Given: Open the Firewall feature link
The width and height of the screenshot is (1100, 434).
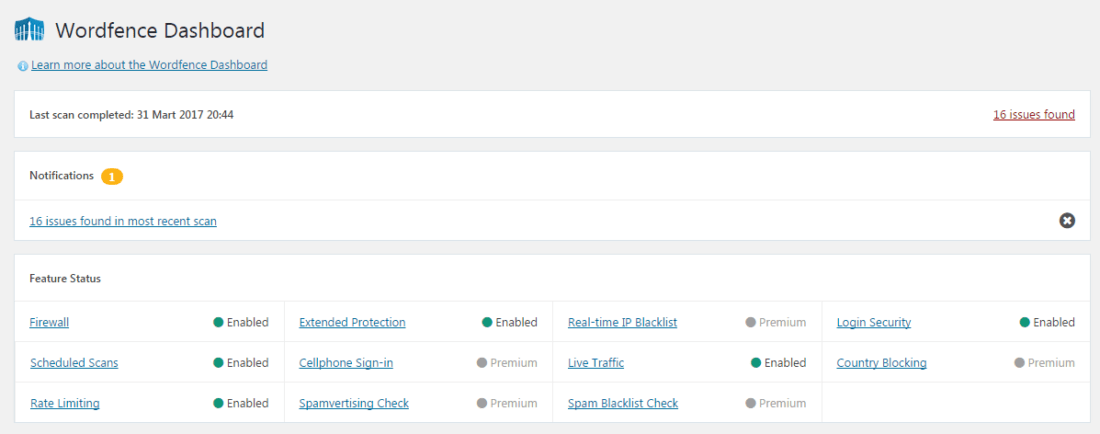Looking at the screenshot, I should tap(49, 323).
